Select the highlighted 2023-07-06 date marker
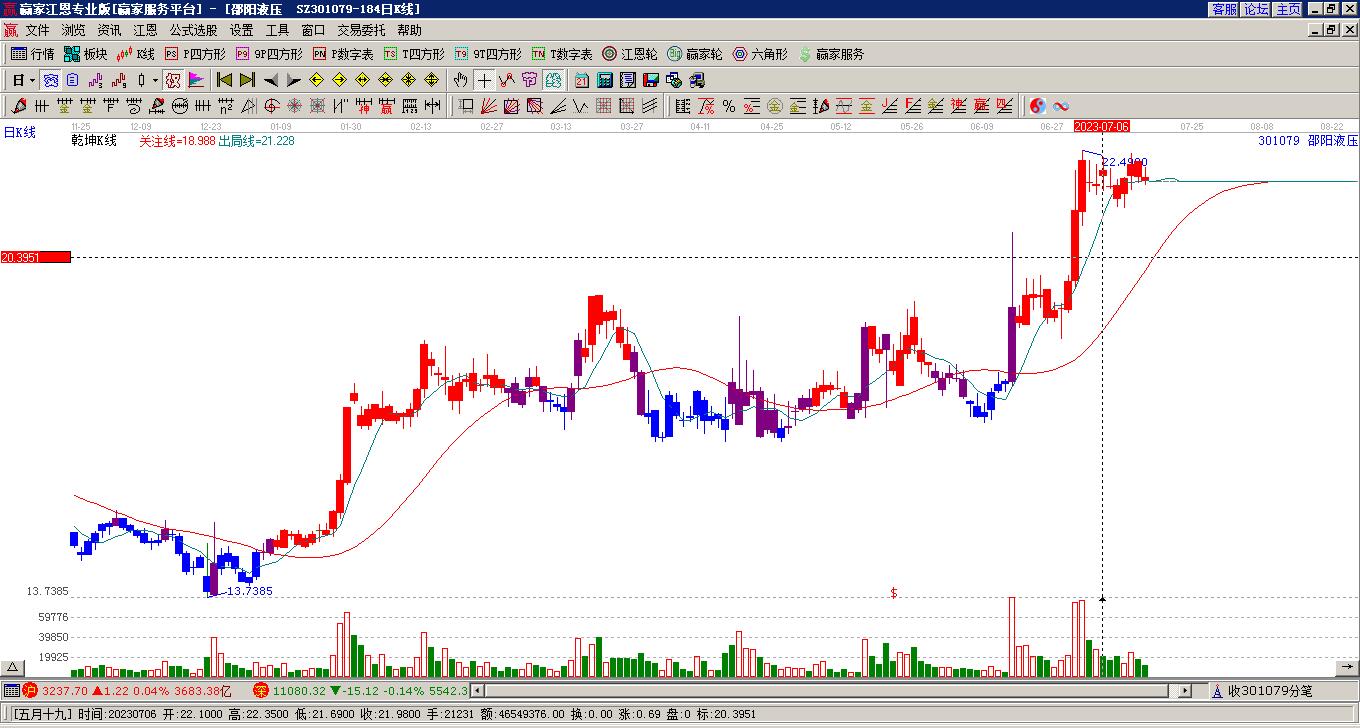The height and width of the screenshot is (728, 1360). (x=1101, y=126)
